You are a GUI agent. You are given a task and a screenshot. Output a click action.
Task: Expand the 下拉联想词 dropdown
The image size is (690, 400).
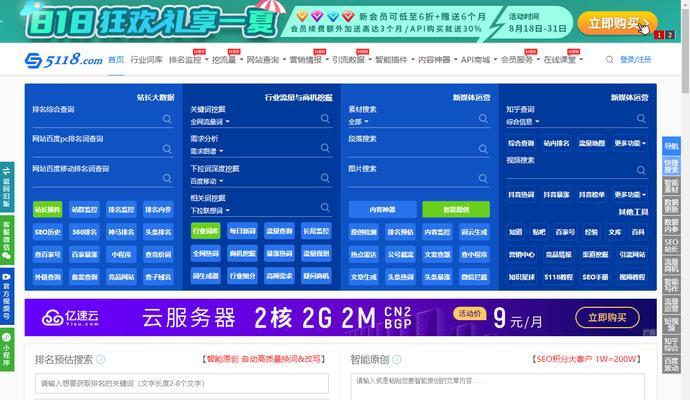pos(210,210)
